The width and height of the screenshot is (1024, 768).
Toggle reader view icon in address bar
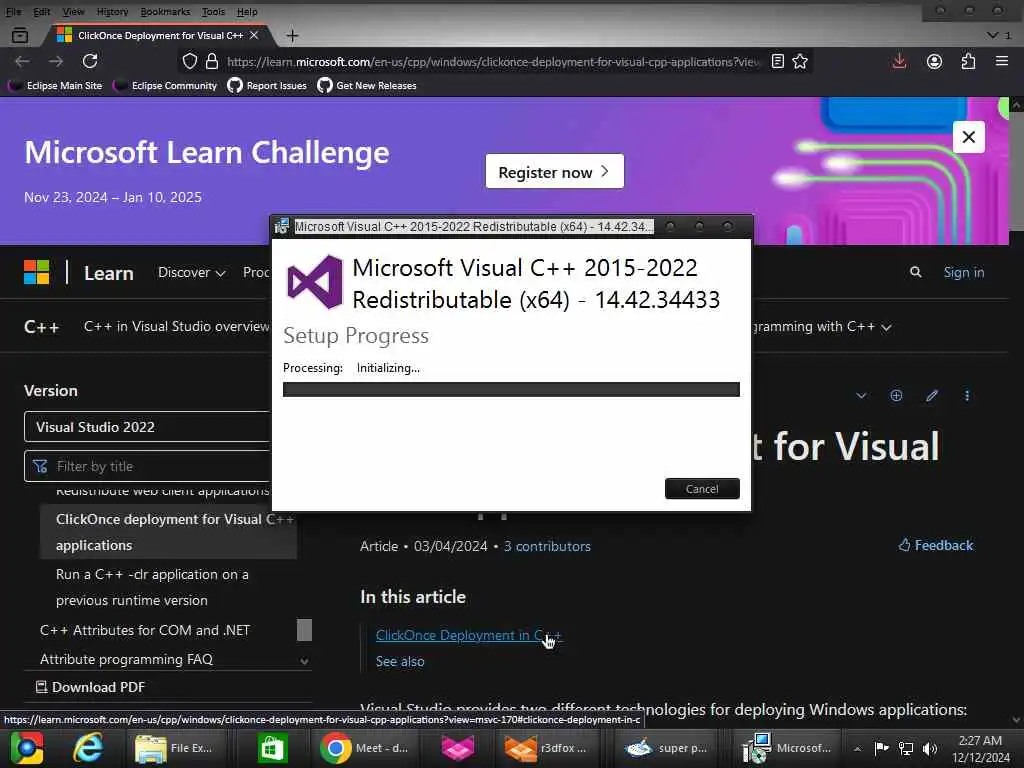coord(777,61)
